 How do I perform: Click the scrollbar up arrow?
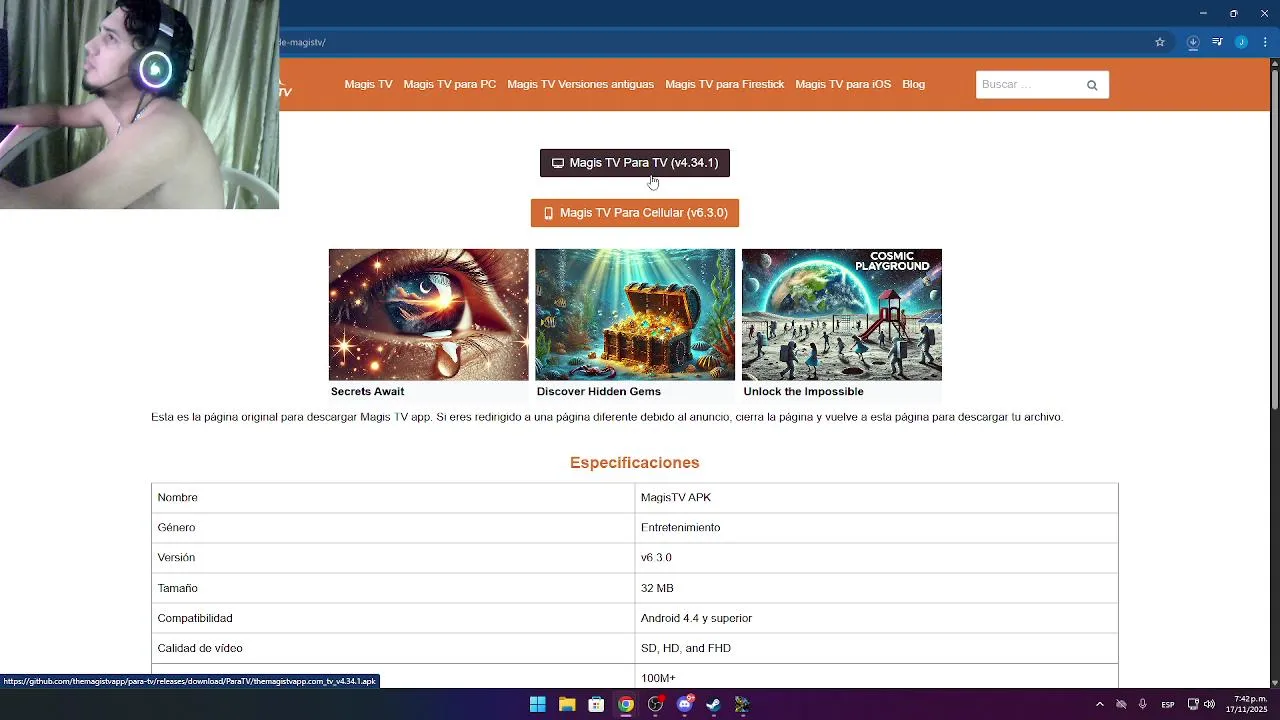[x=1274, y=63]
